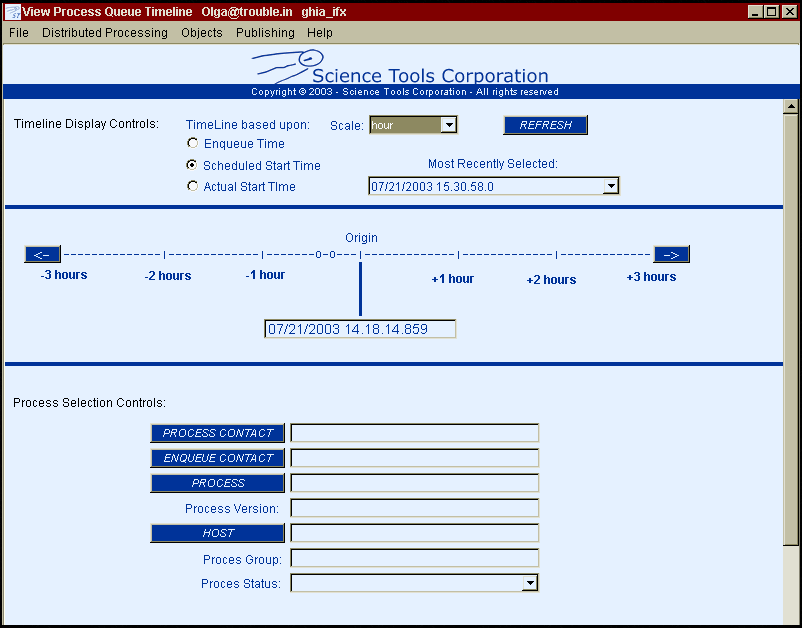The image size is (802, 628).
Task: Open the Publishing menu
Action: tap(265, 33)
